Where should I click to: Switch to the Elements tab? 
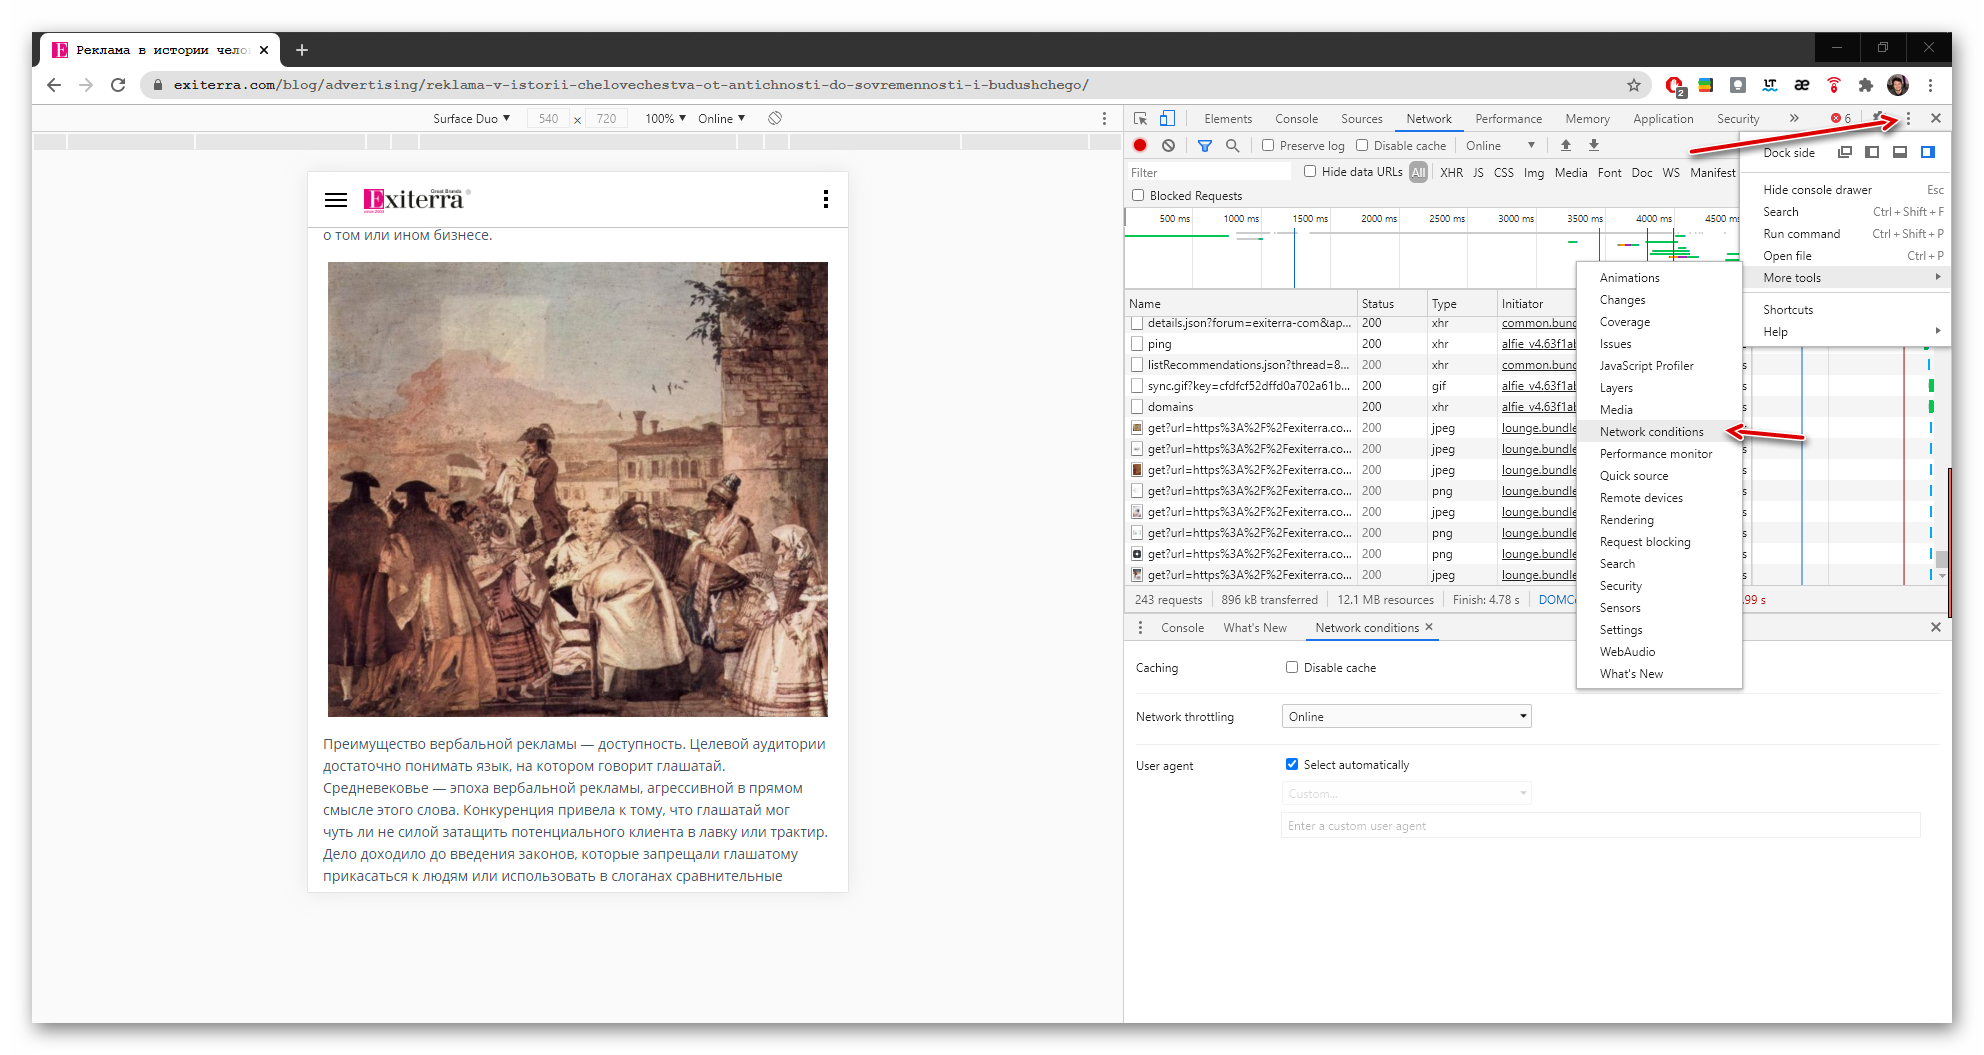click(1228, 118)
